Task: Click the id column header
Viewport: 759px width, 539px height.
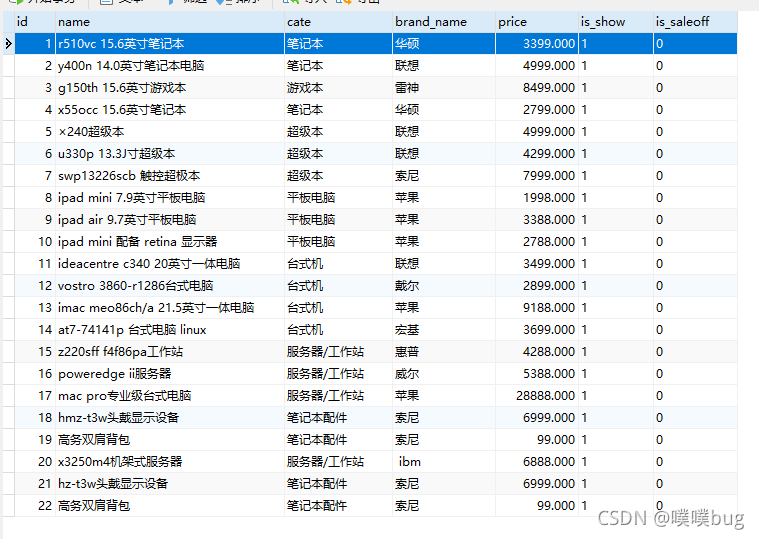Action: tap(35, 22)
